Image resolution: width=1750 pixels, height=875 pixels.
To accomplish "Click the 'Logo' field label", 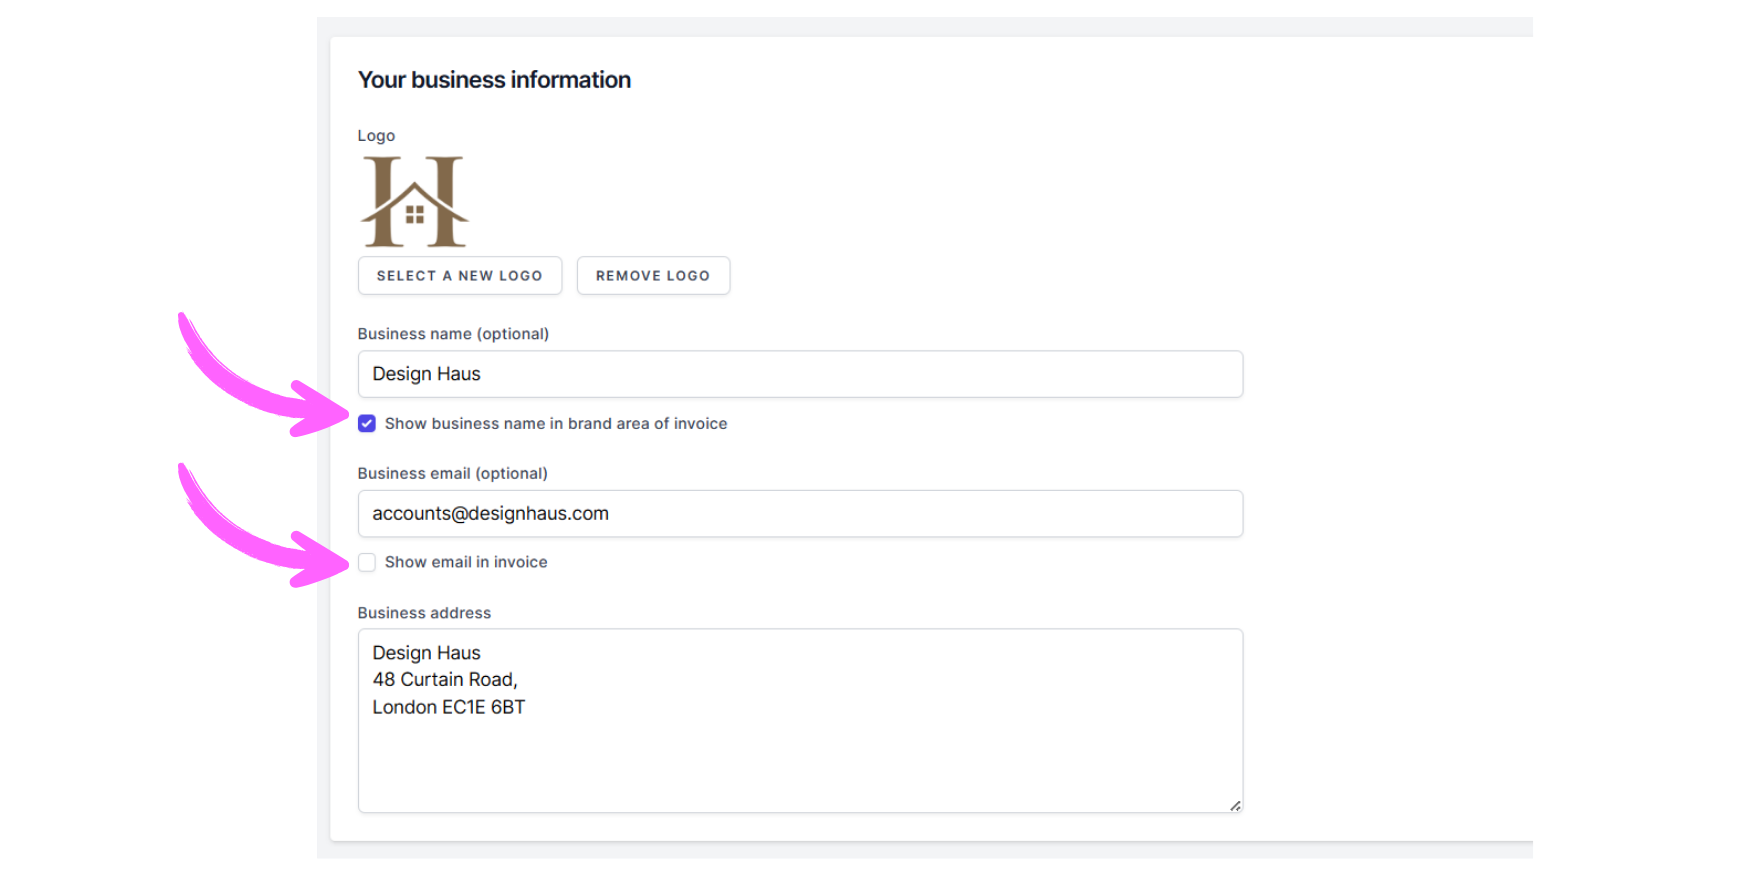I will (x=376, y=136).
